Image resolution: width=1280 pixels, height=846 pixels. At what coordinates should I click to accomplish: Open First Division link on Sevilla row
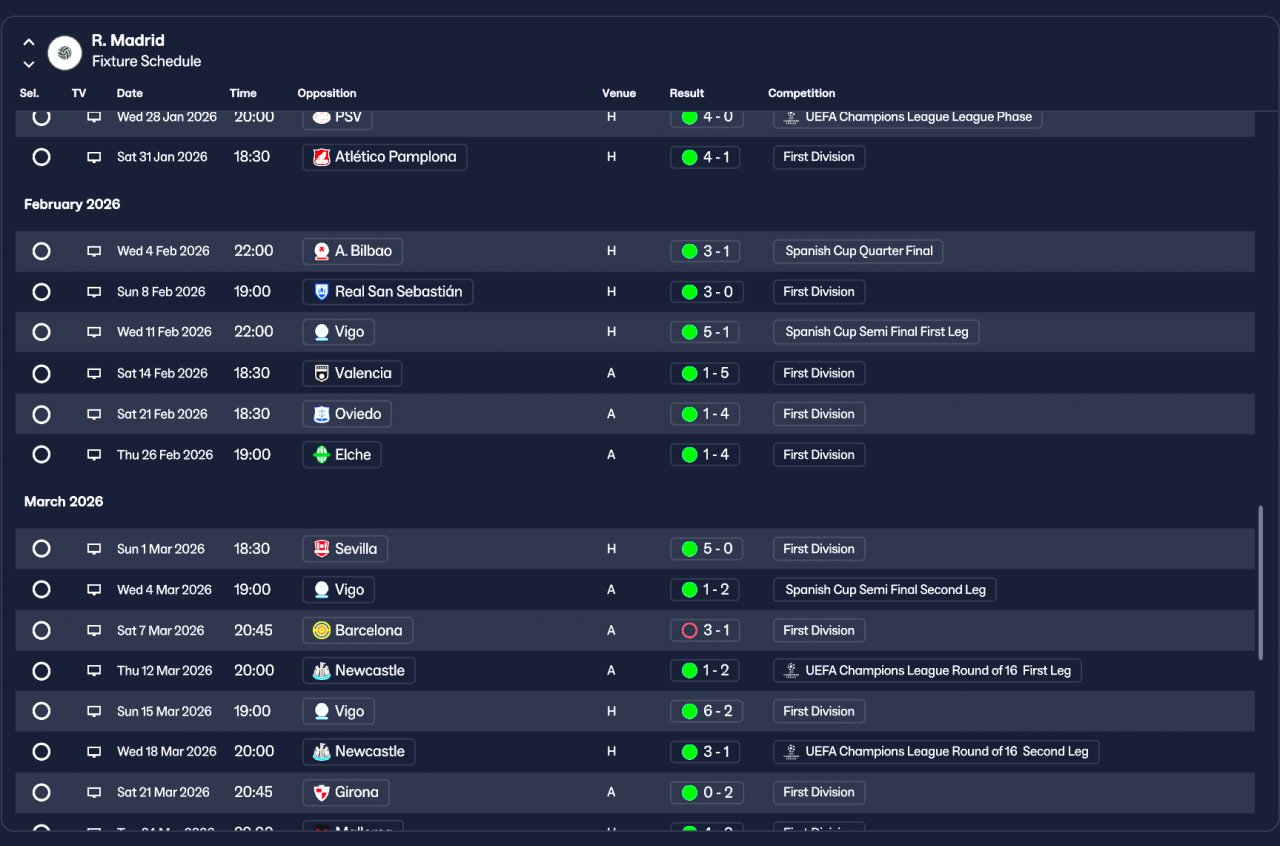pyautogui.click(x=819, y=549)
